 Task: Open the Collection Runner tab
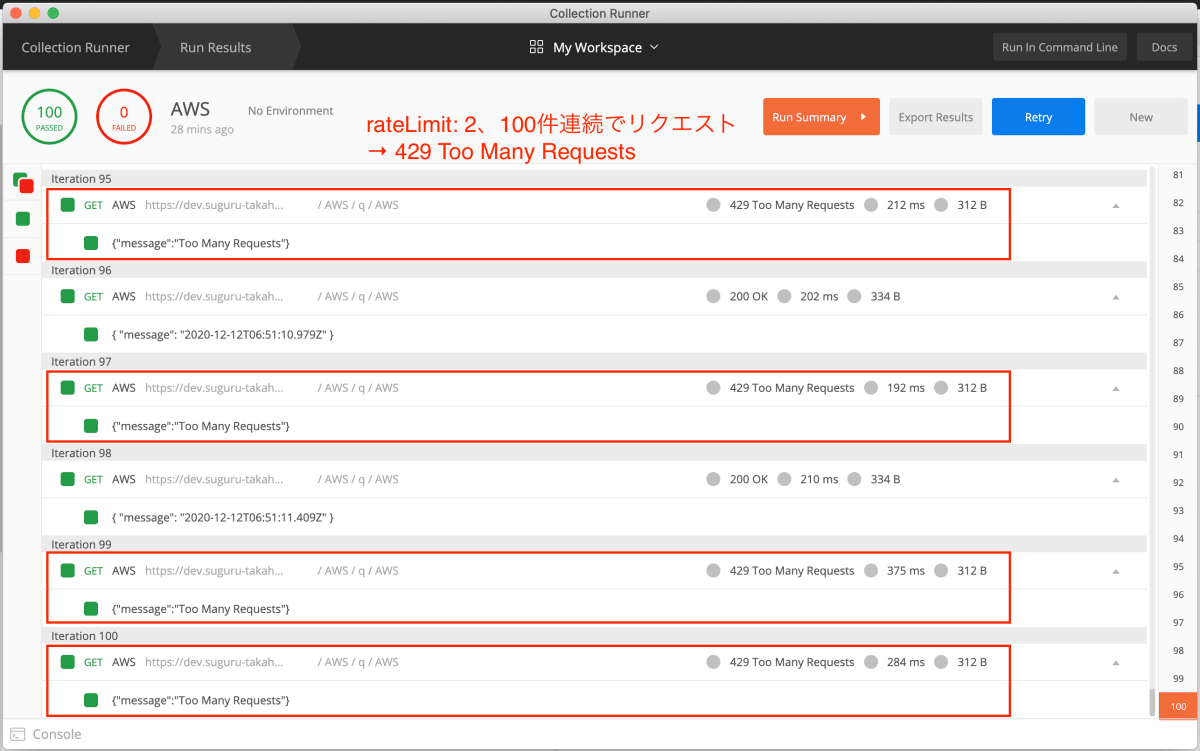76,47
